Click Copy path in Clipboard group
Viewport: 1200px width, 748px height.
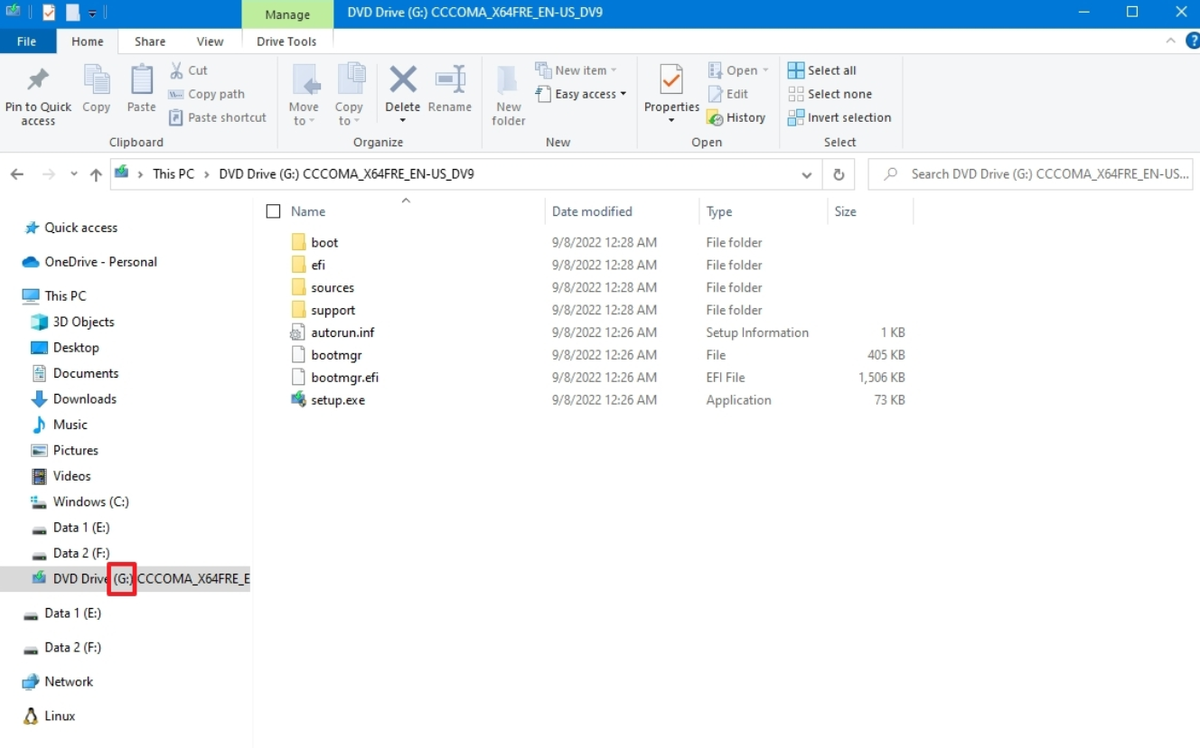(206, 94)
